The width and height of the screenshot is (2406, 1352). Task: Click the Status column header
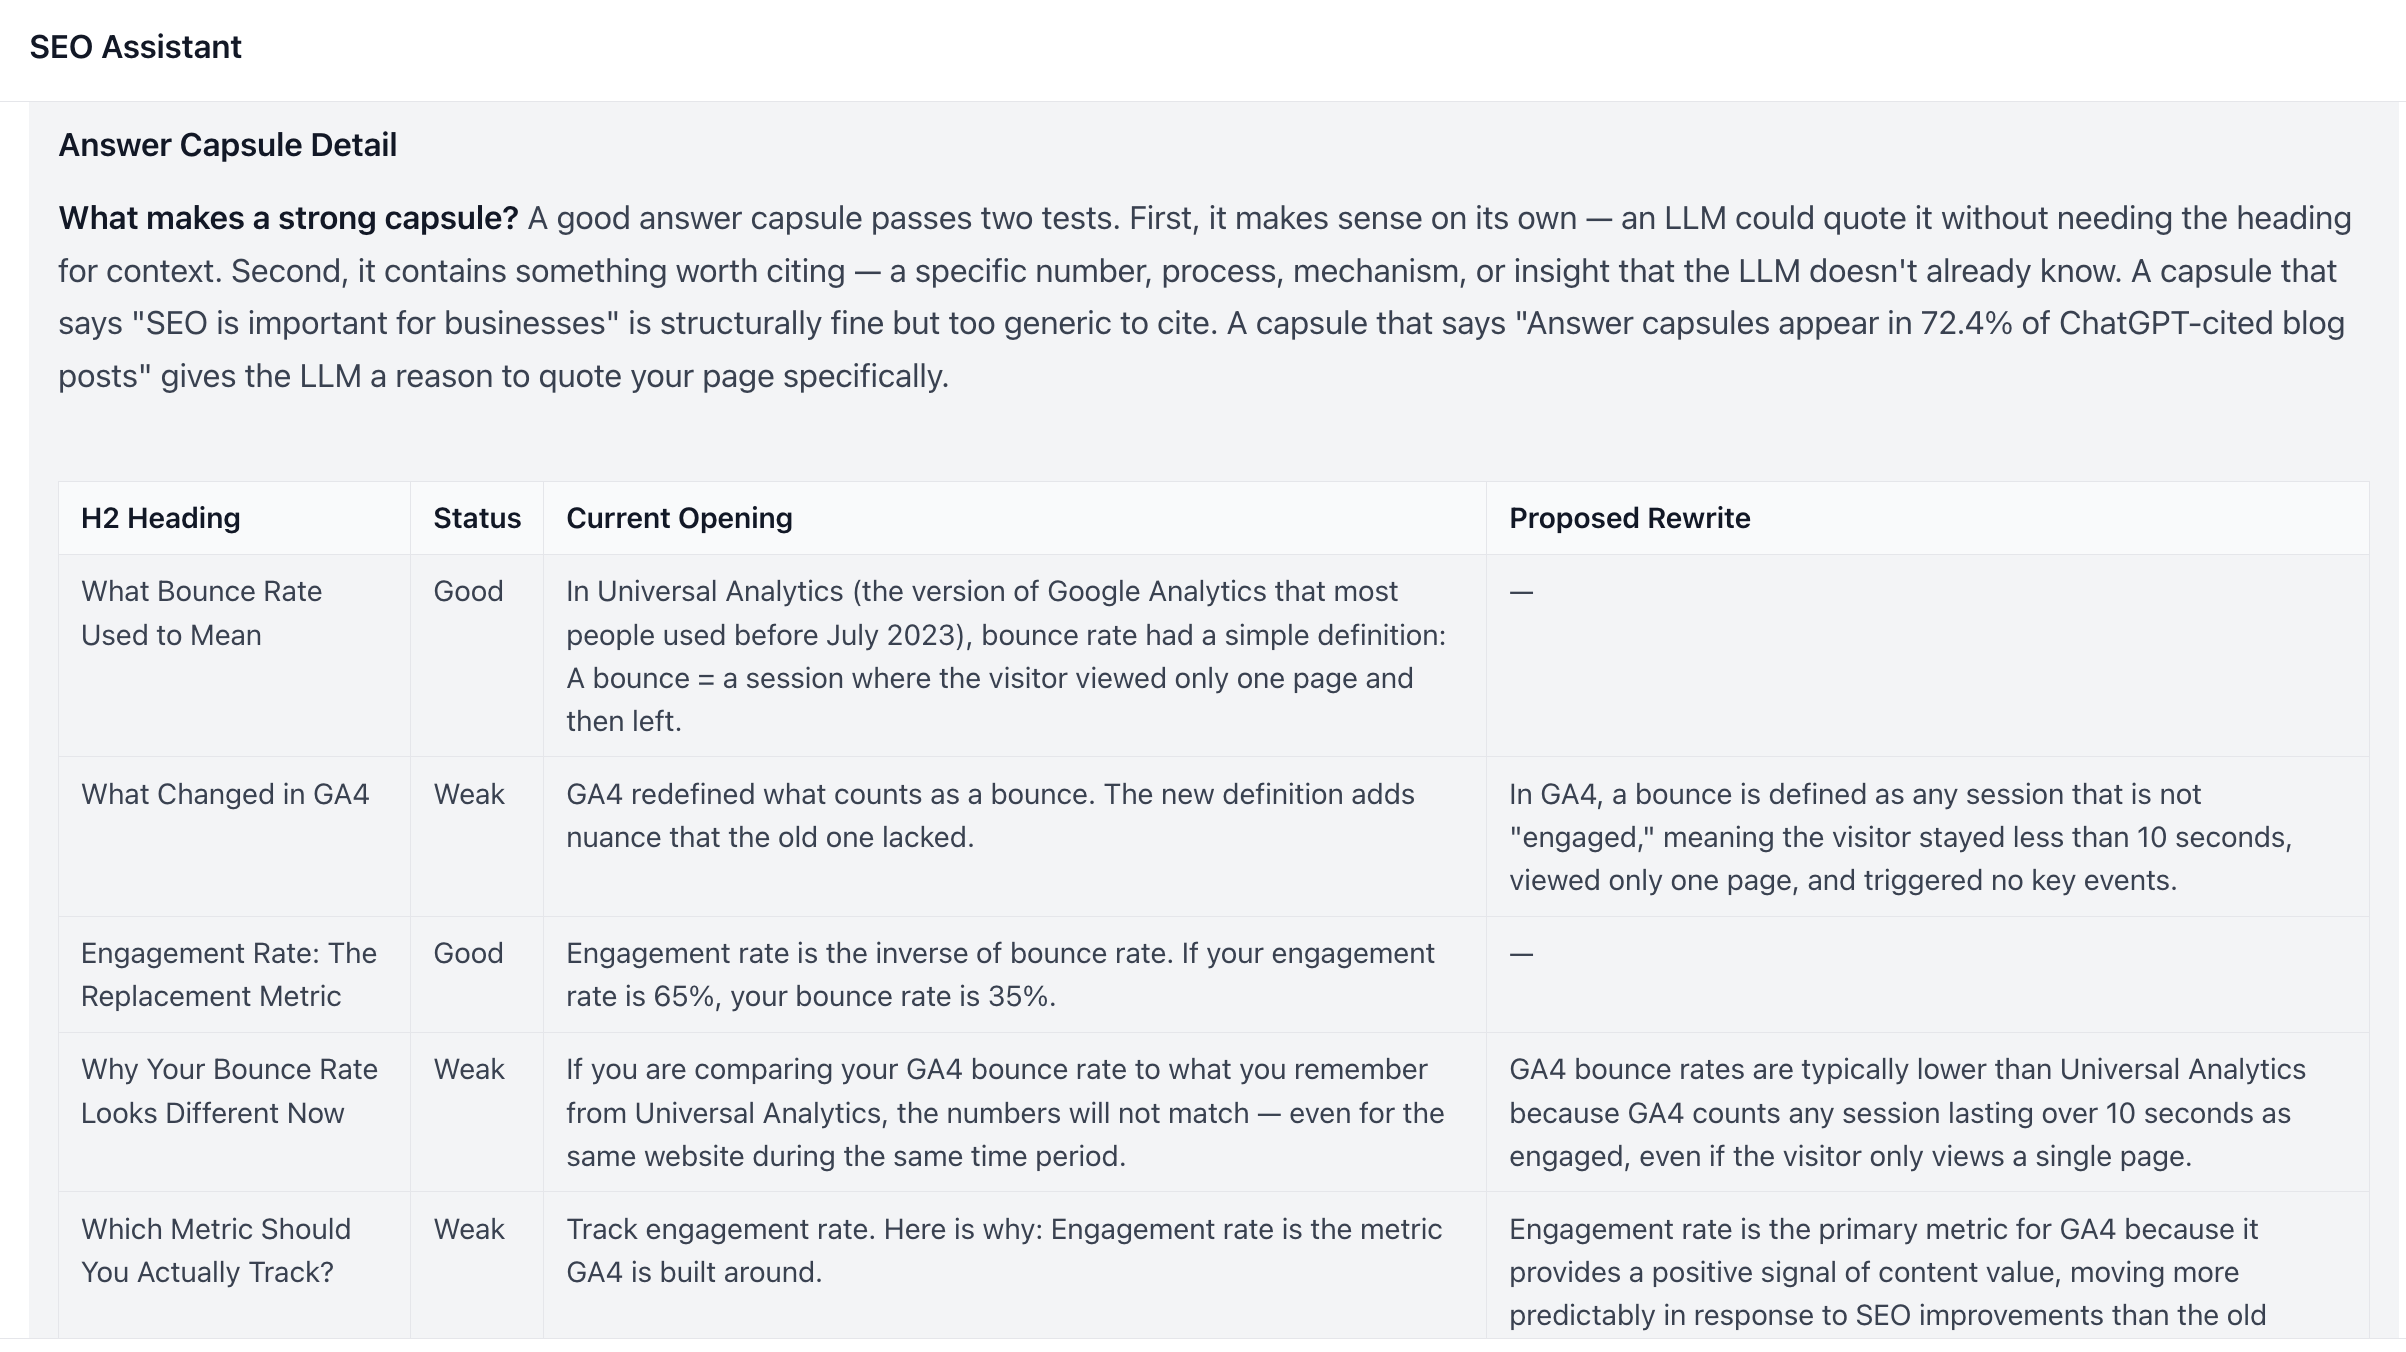[x=477, y=518]
